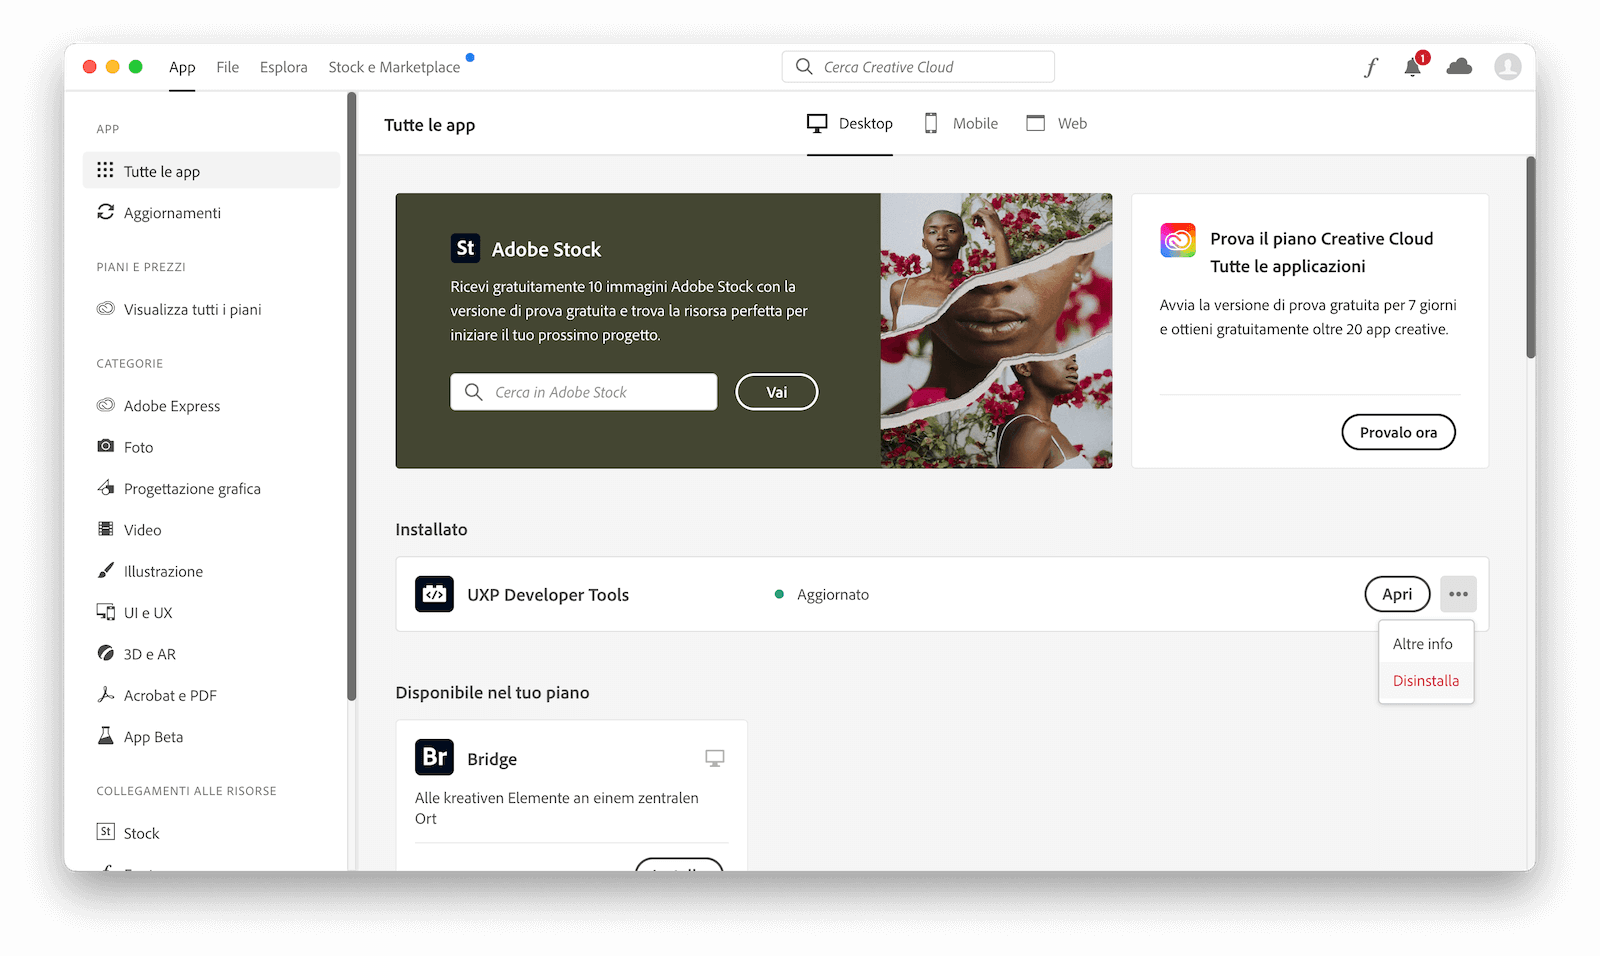The width and height of the screenshot is (1600, 956).
Task: Select Video category label
Action: 143,530
